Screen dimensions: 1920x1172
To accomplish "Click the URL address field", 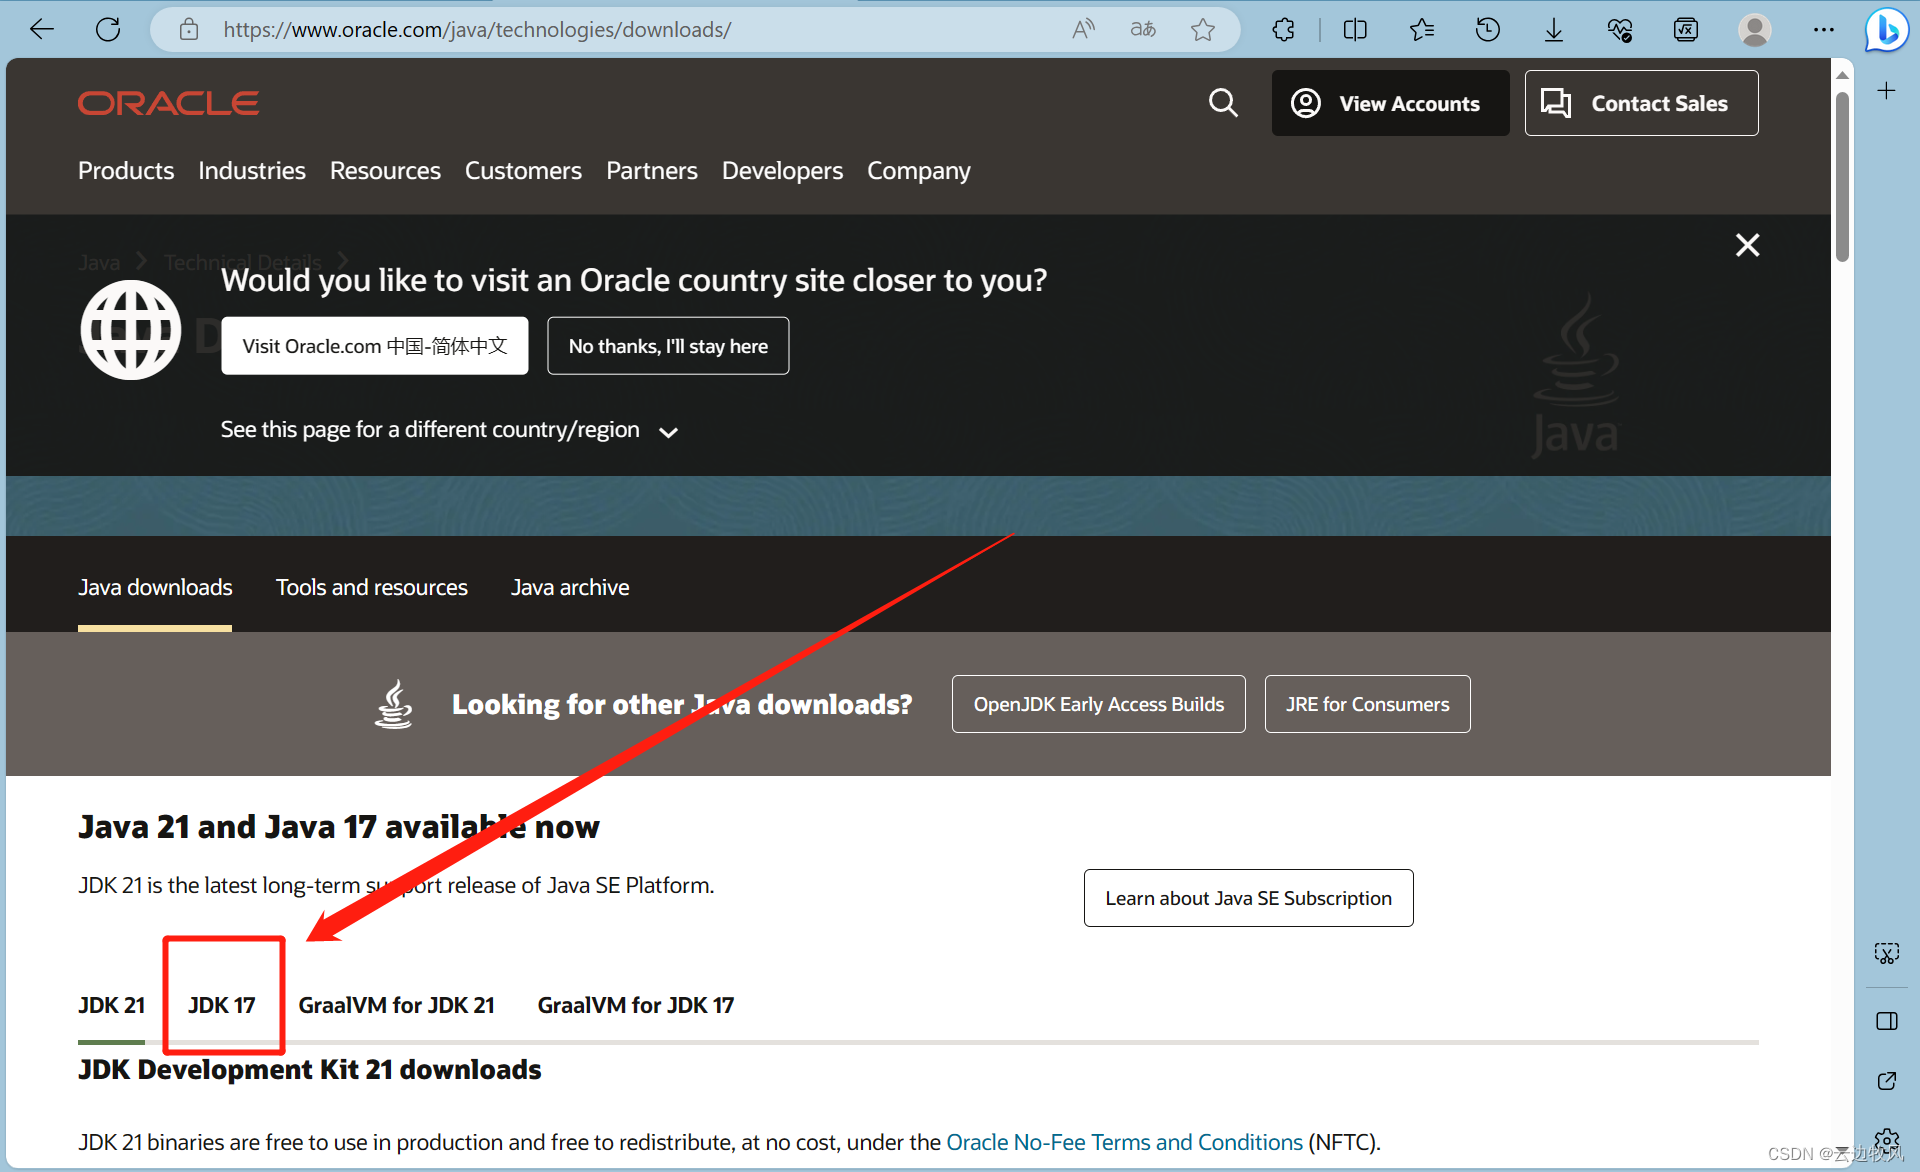I will click(x=600, y=29).
